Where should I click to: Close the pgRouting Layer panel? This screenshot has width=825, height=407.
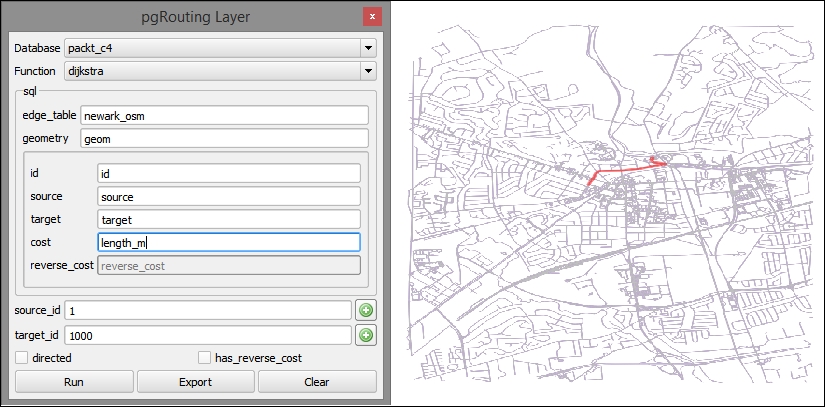coord(372,17)
